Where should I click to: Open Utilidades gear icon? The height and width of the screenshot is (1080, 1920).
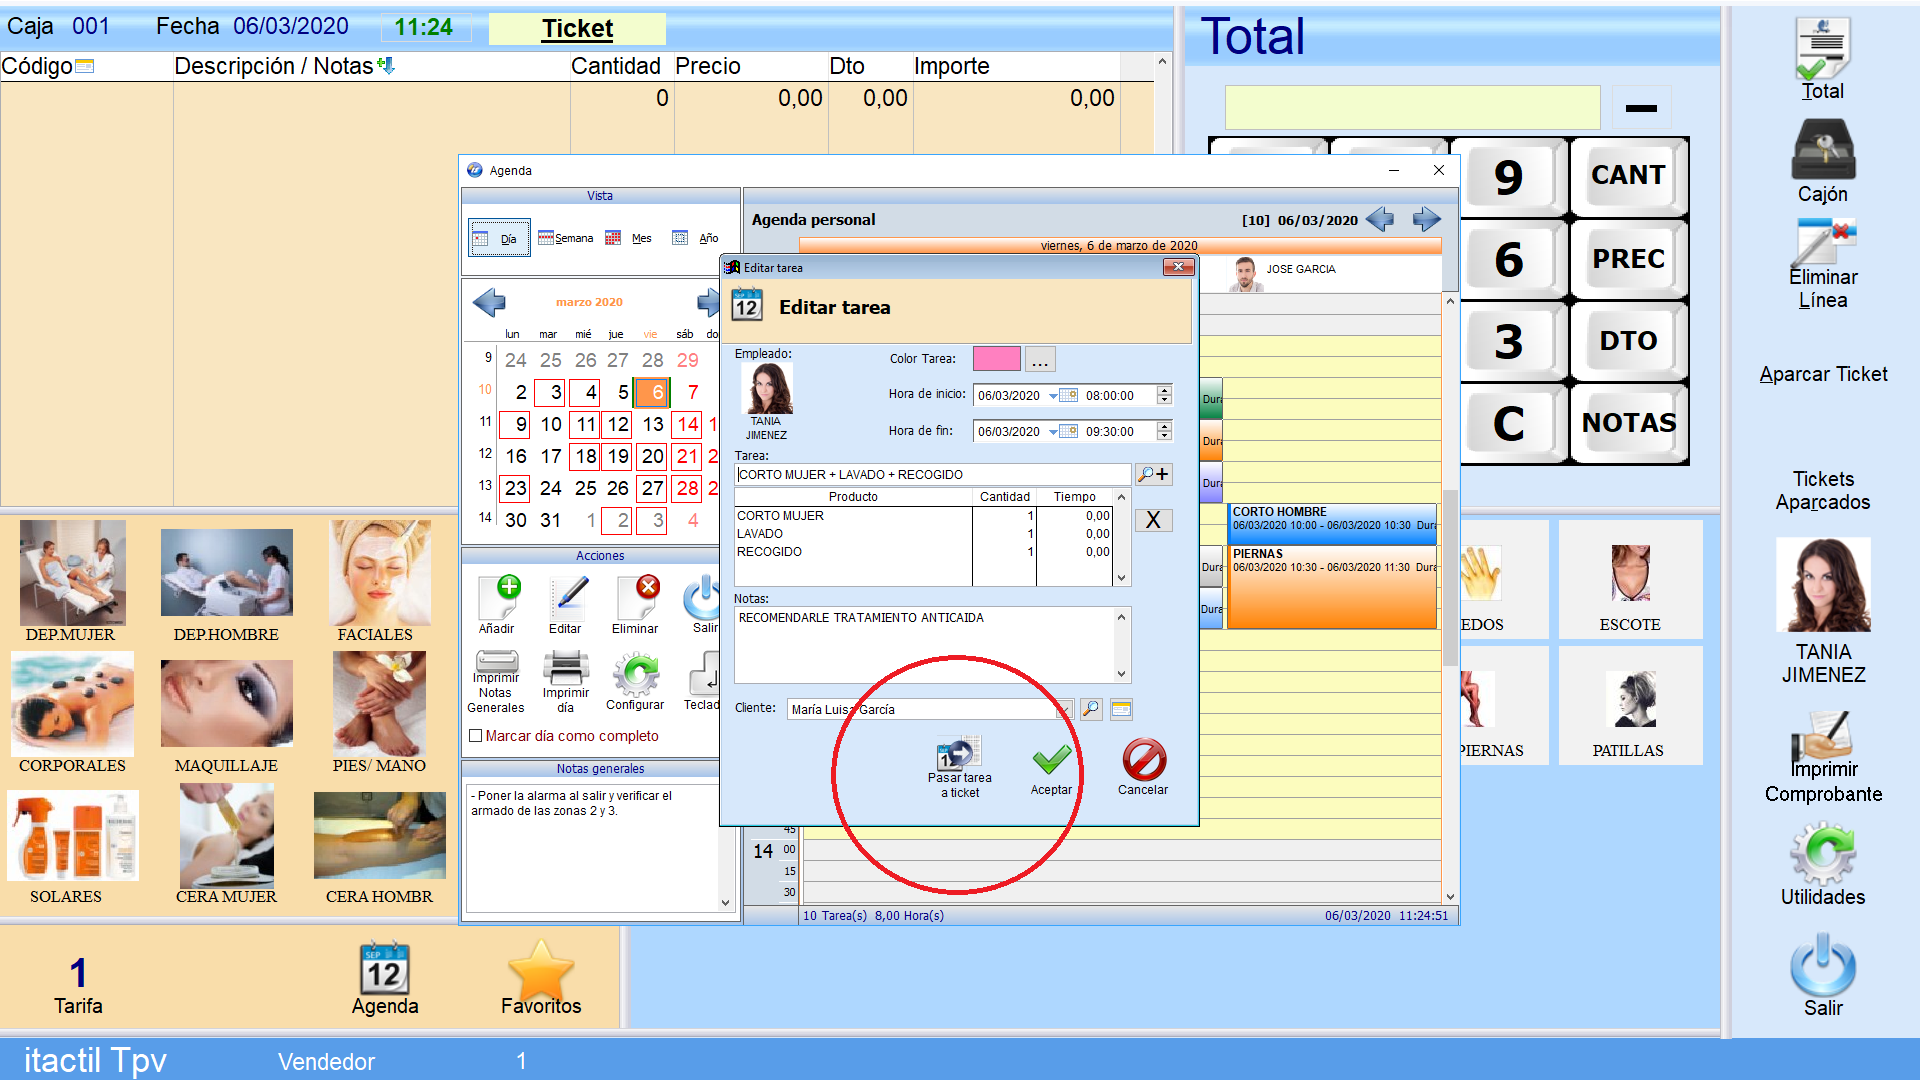pos(1823,853)
